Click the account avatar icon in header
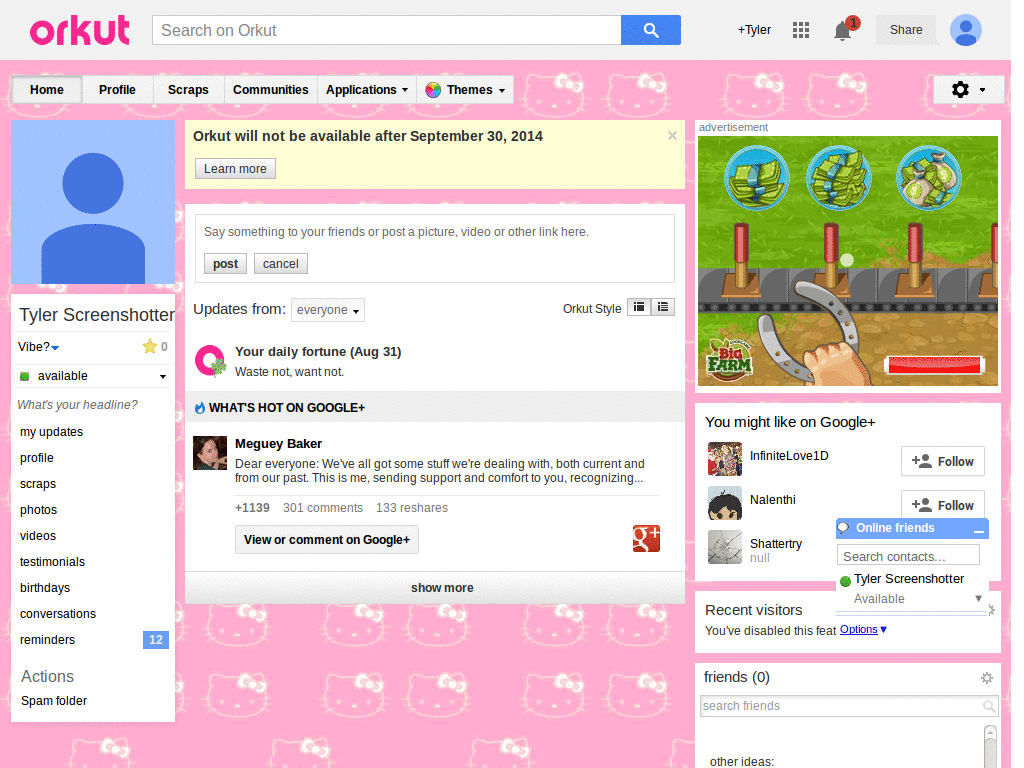1024x768 pixels. point(966,30)
